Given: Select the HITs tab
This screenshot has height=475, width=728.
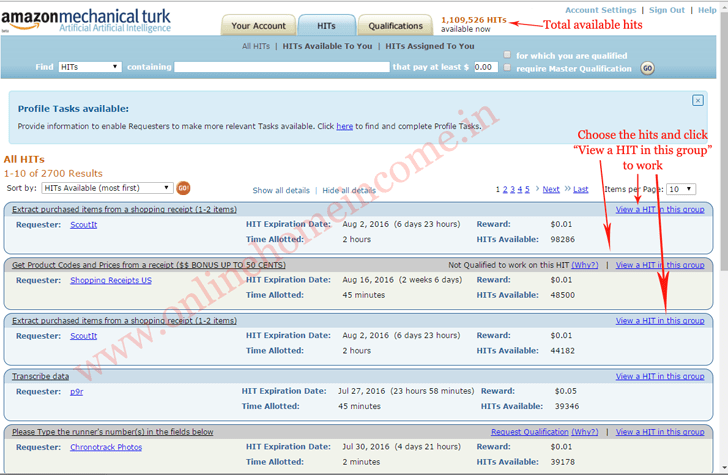Looking at the screenshot, I should click(x=326, y=26).
